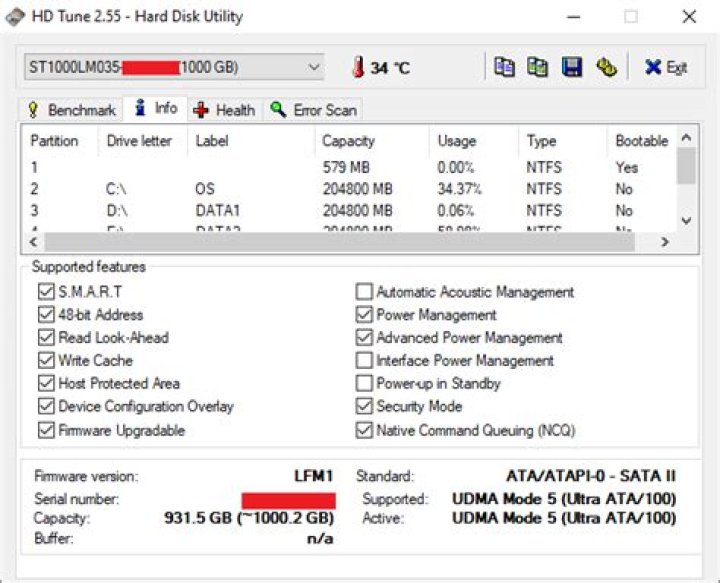
Task: Toggle the Power Management checkbox
Action: point(364,314)
